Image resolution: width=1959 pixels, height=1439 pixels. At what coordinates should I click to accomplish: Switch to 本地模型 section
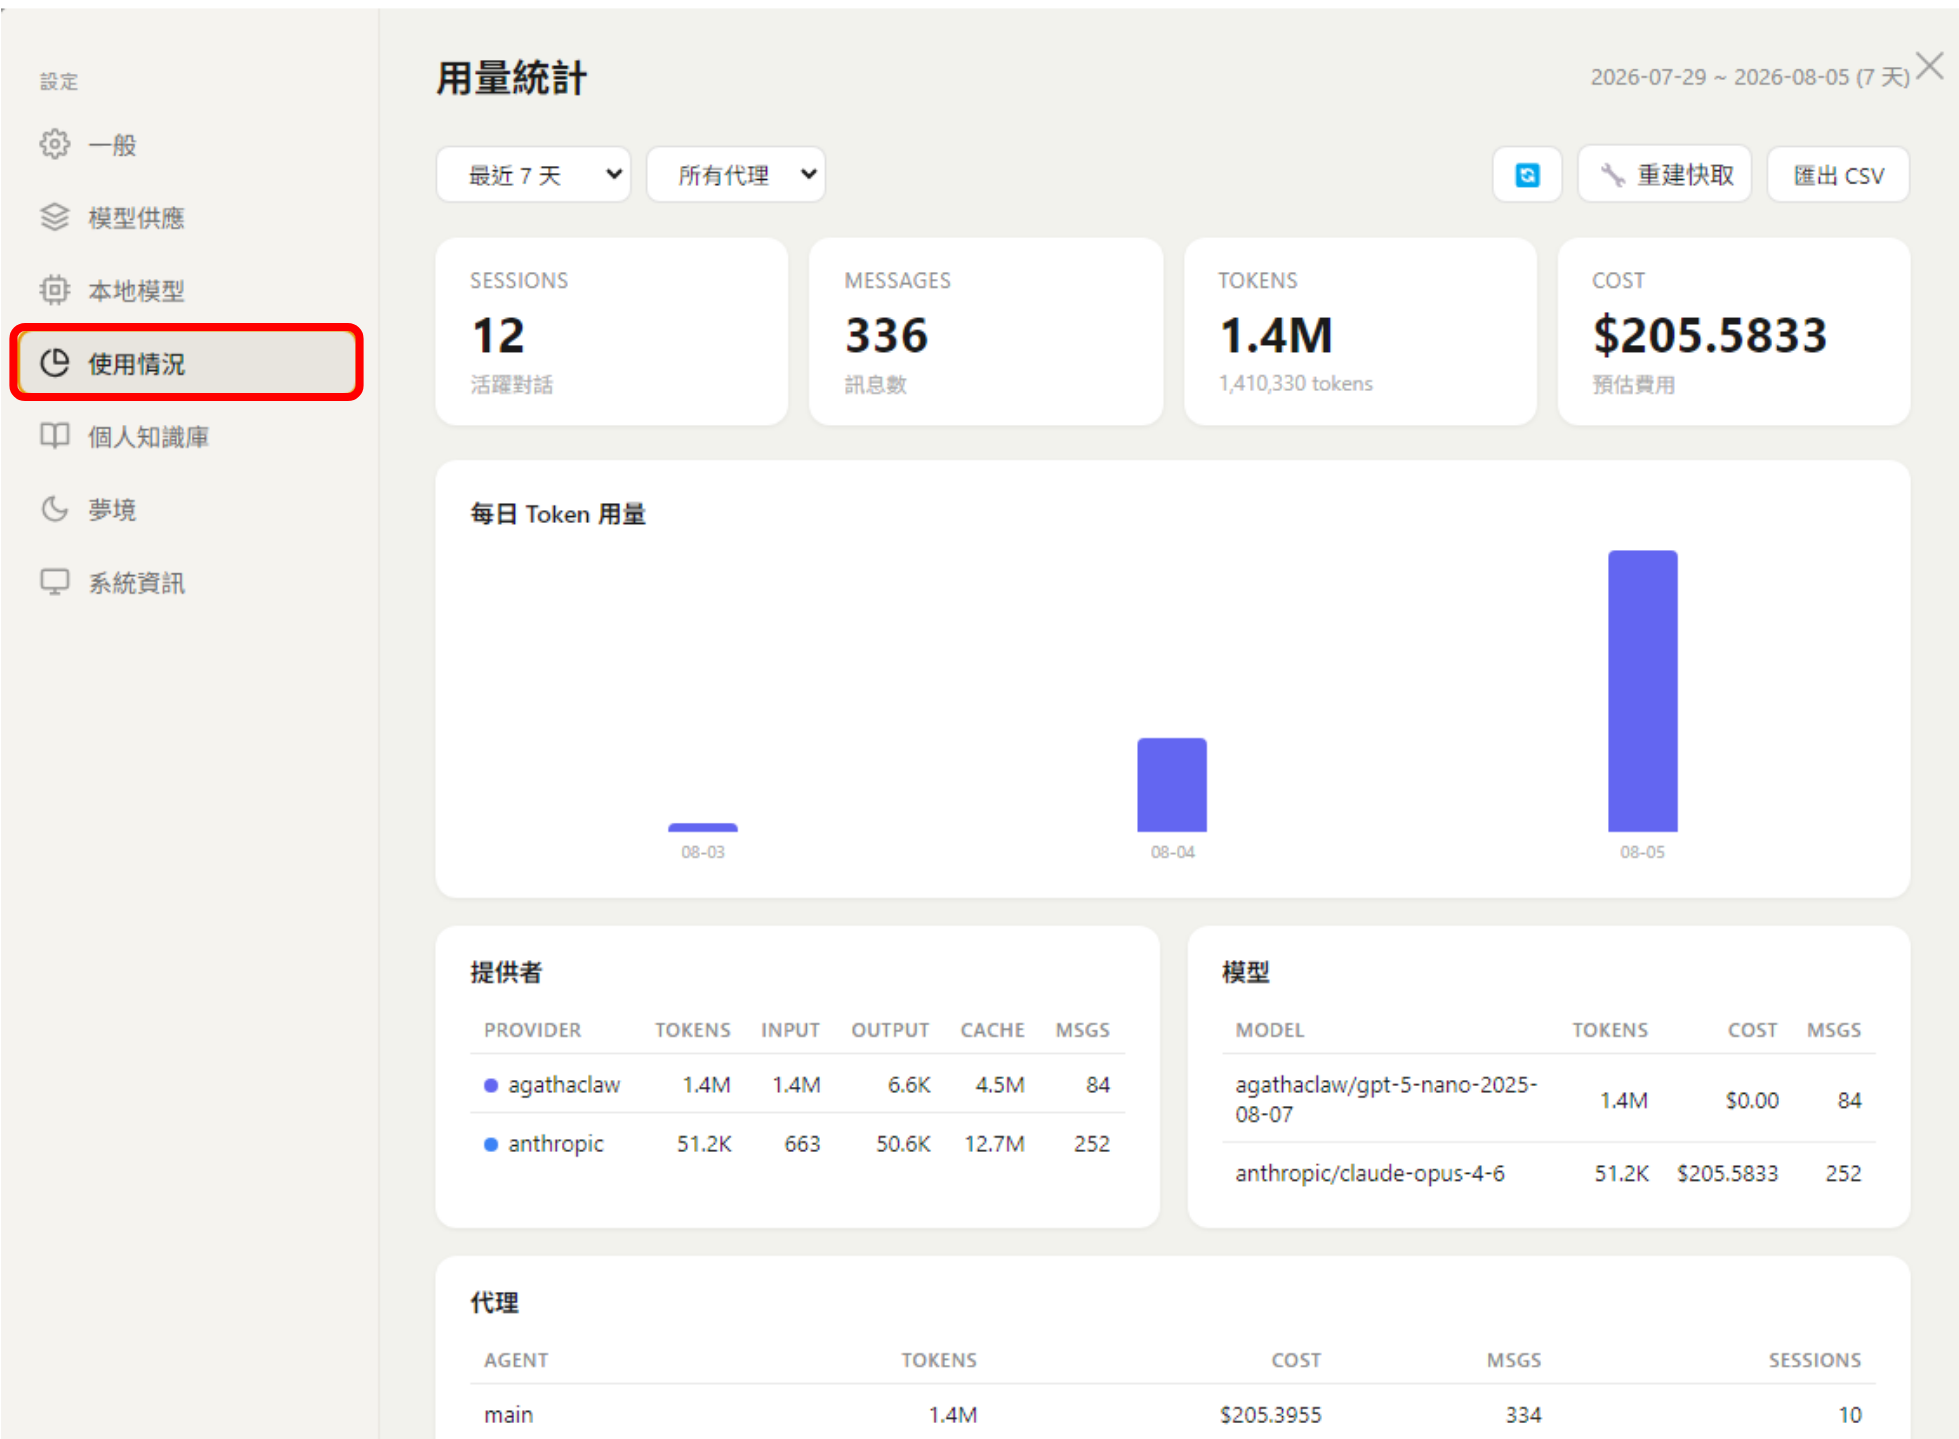coord(186,290)
